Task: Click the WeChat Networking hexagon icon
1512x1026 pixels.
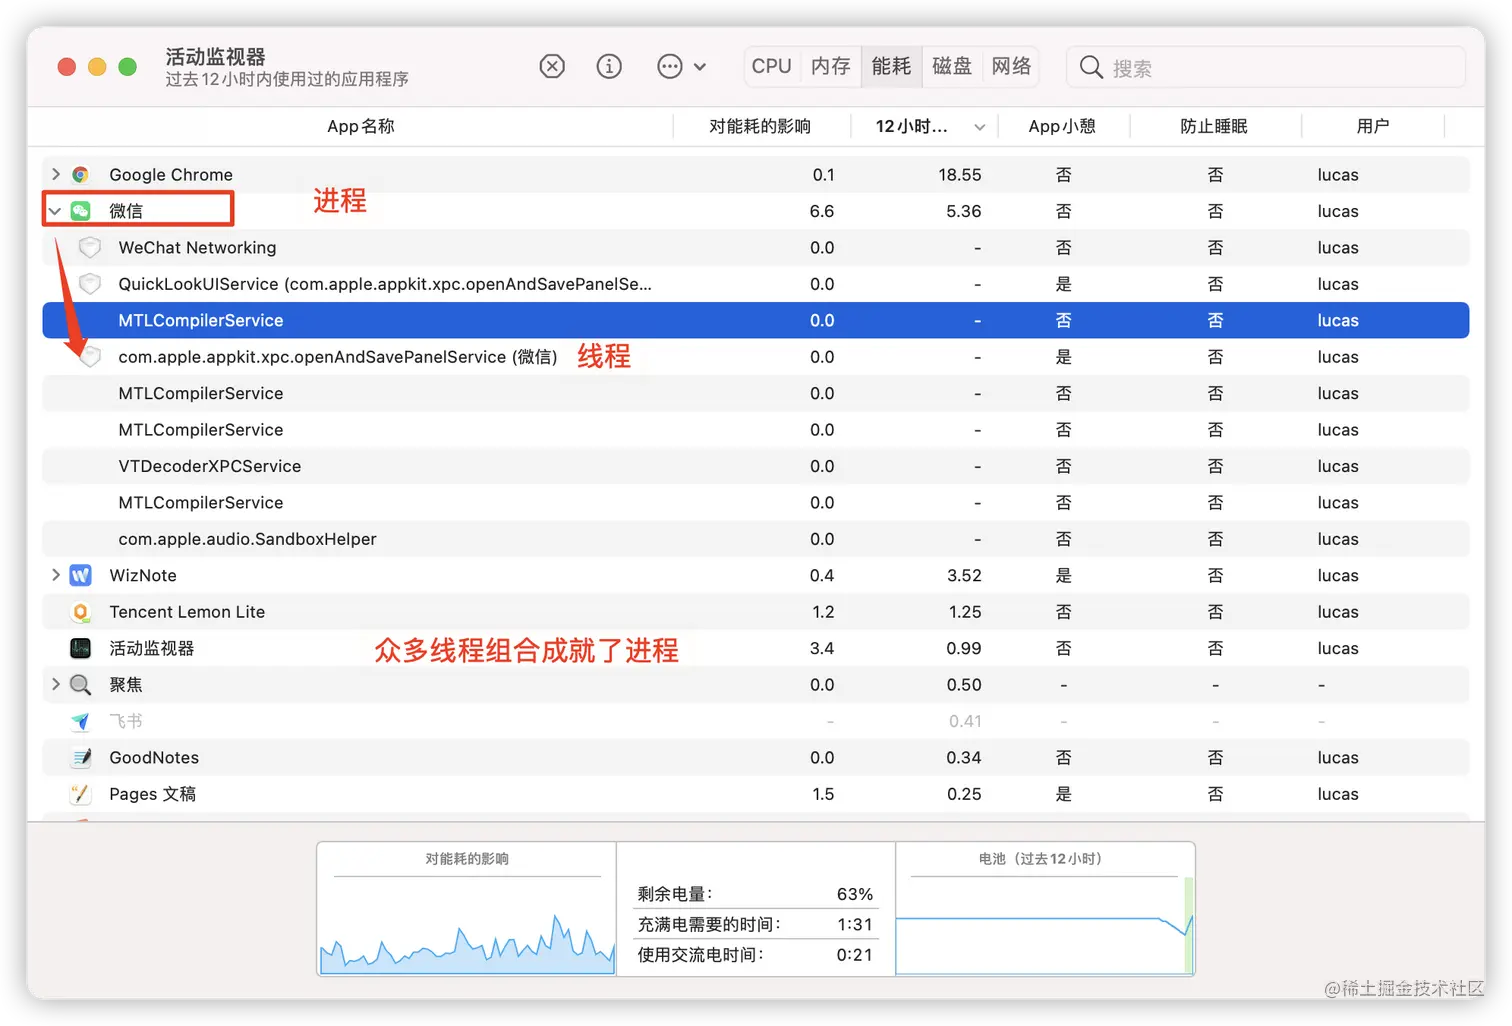Action: (90, 247)
